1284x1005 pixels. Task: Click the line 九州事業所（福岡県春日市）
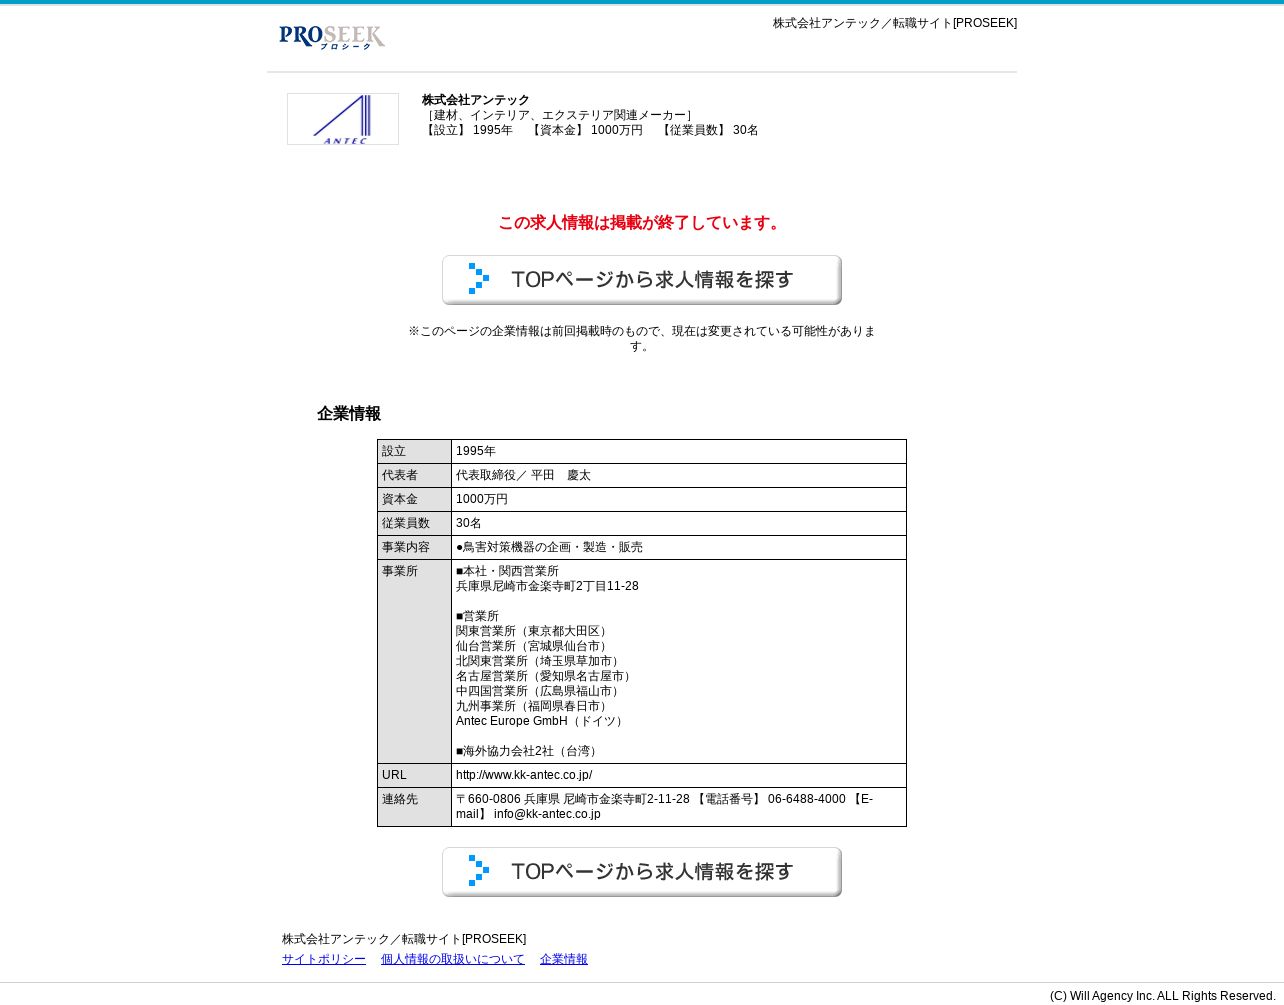(534, 707)
